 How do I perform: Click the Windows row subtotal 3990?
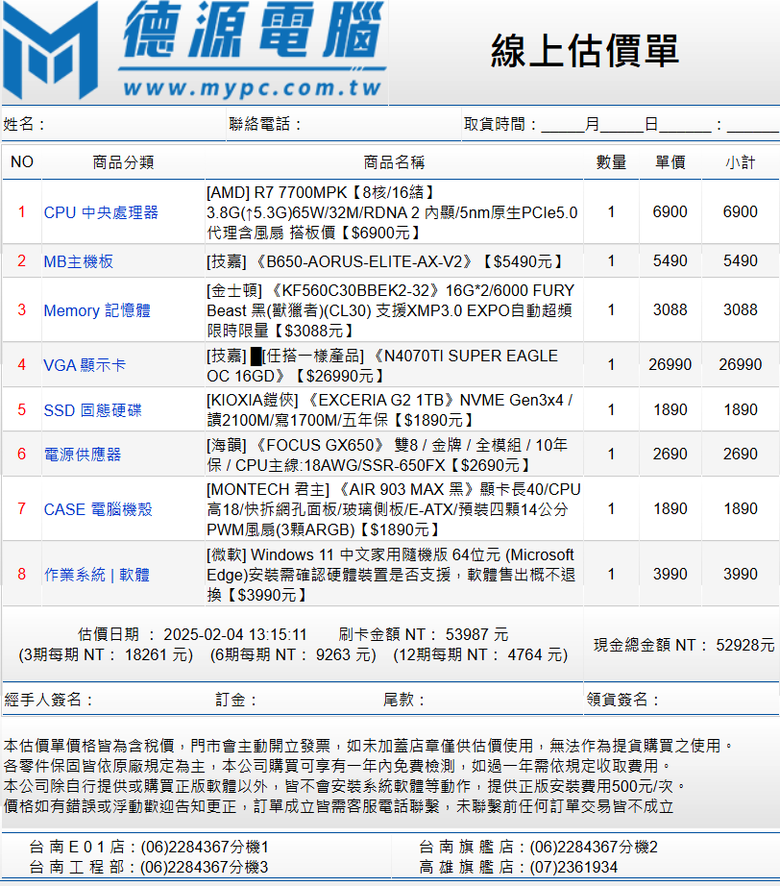tap(740, 574)
